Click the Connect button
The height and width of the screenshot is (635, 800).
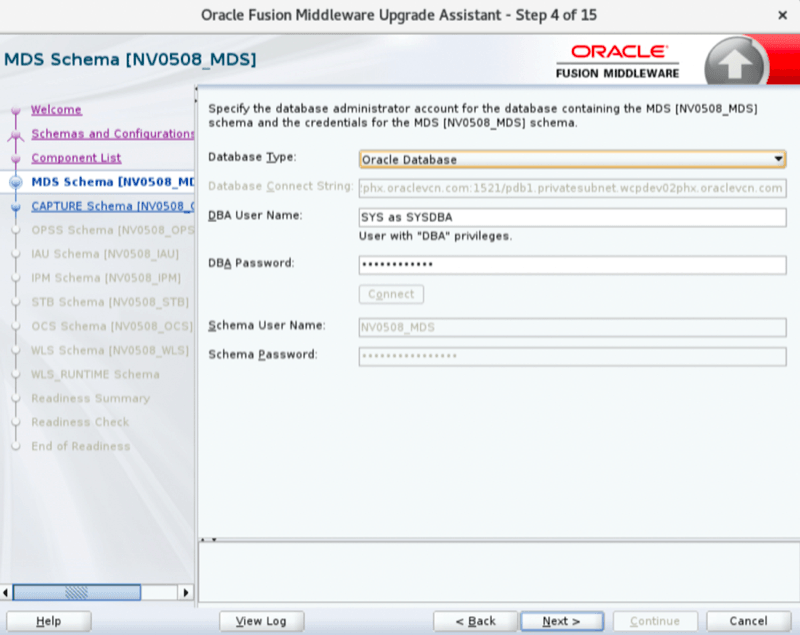(391, 294)
